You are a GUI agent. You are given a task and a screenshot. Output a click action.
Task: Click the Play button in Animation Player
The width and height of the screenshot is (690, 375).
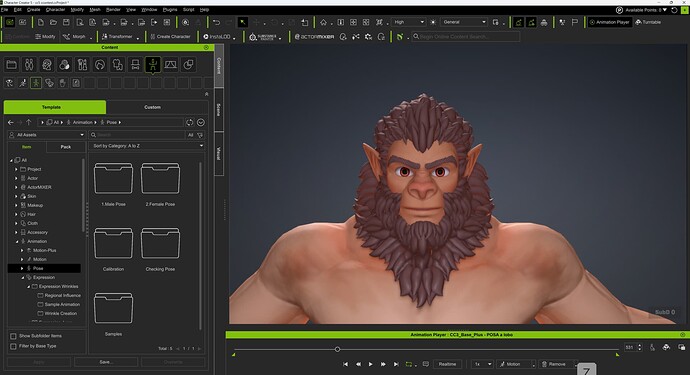(x=370, y=364)
